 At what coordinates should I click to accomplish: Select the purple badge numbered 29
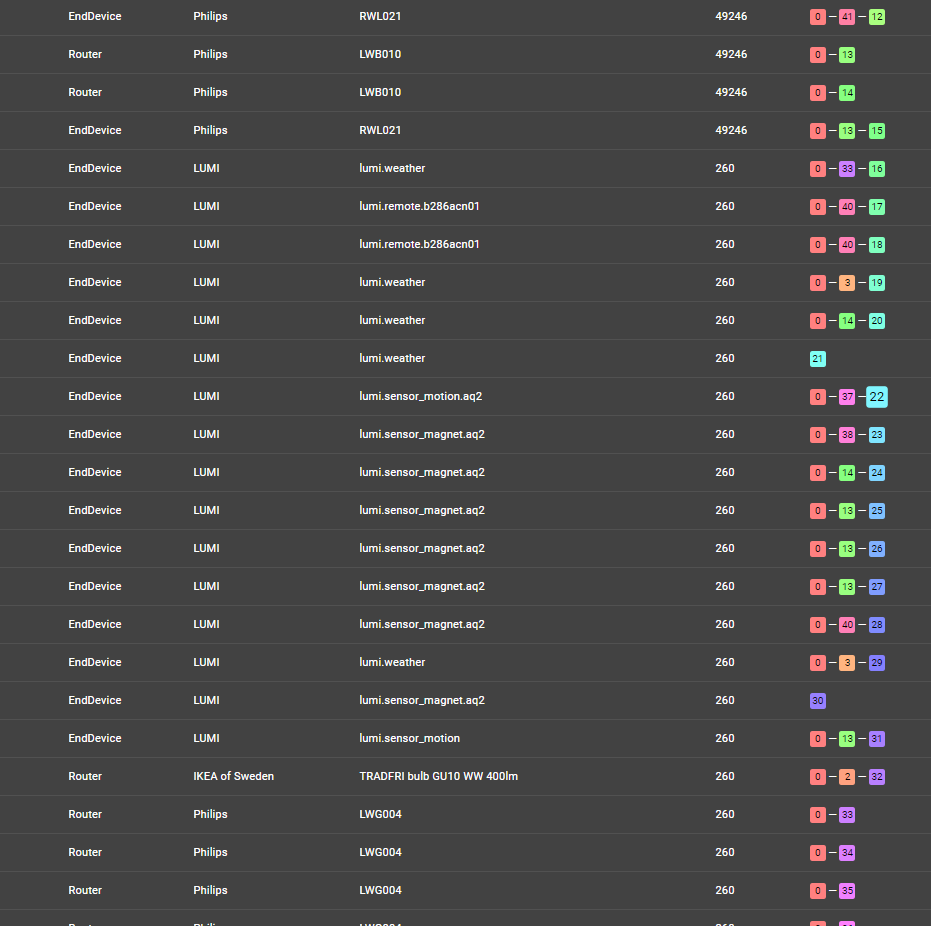click(876, 662)
